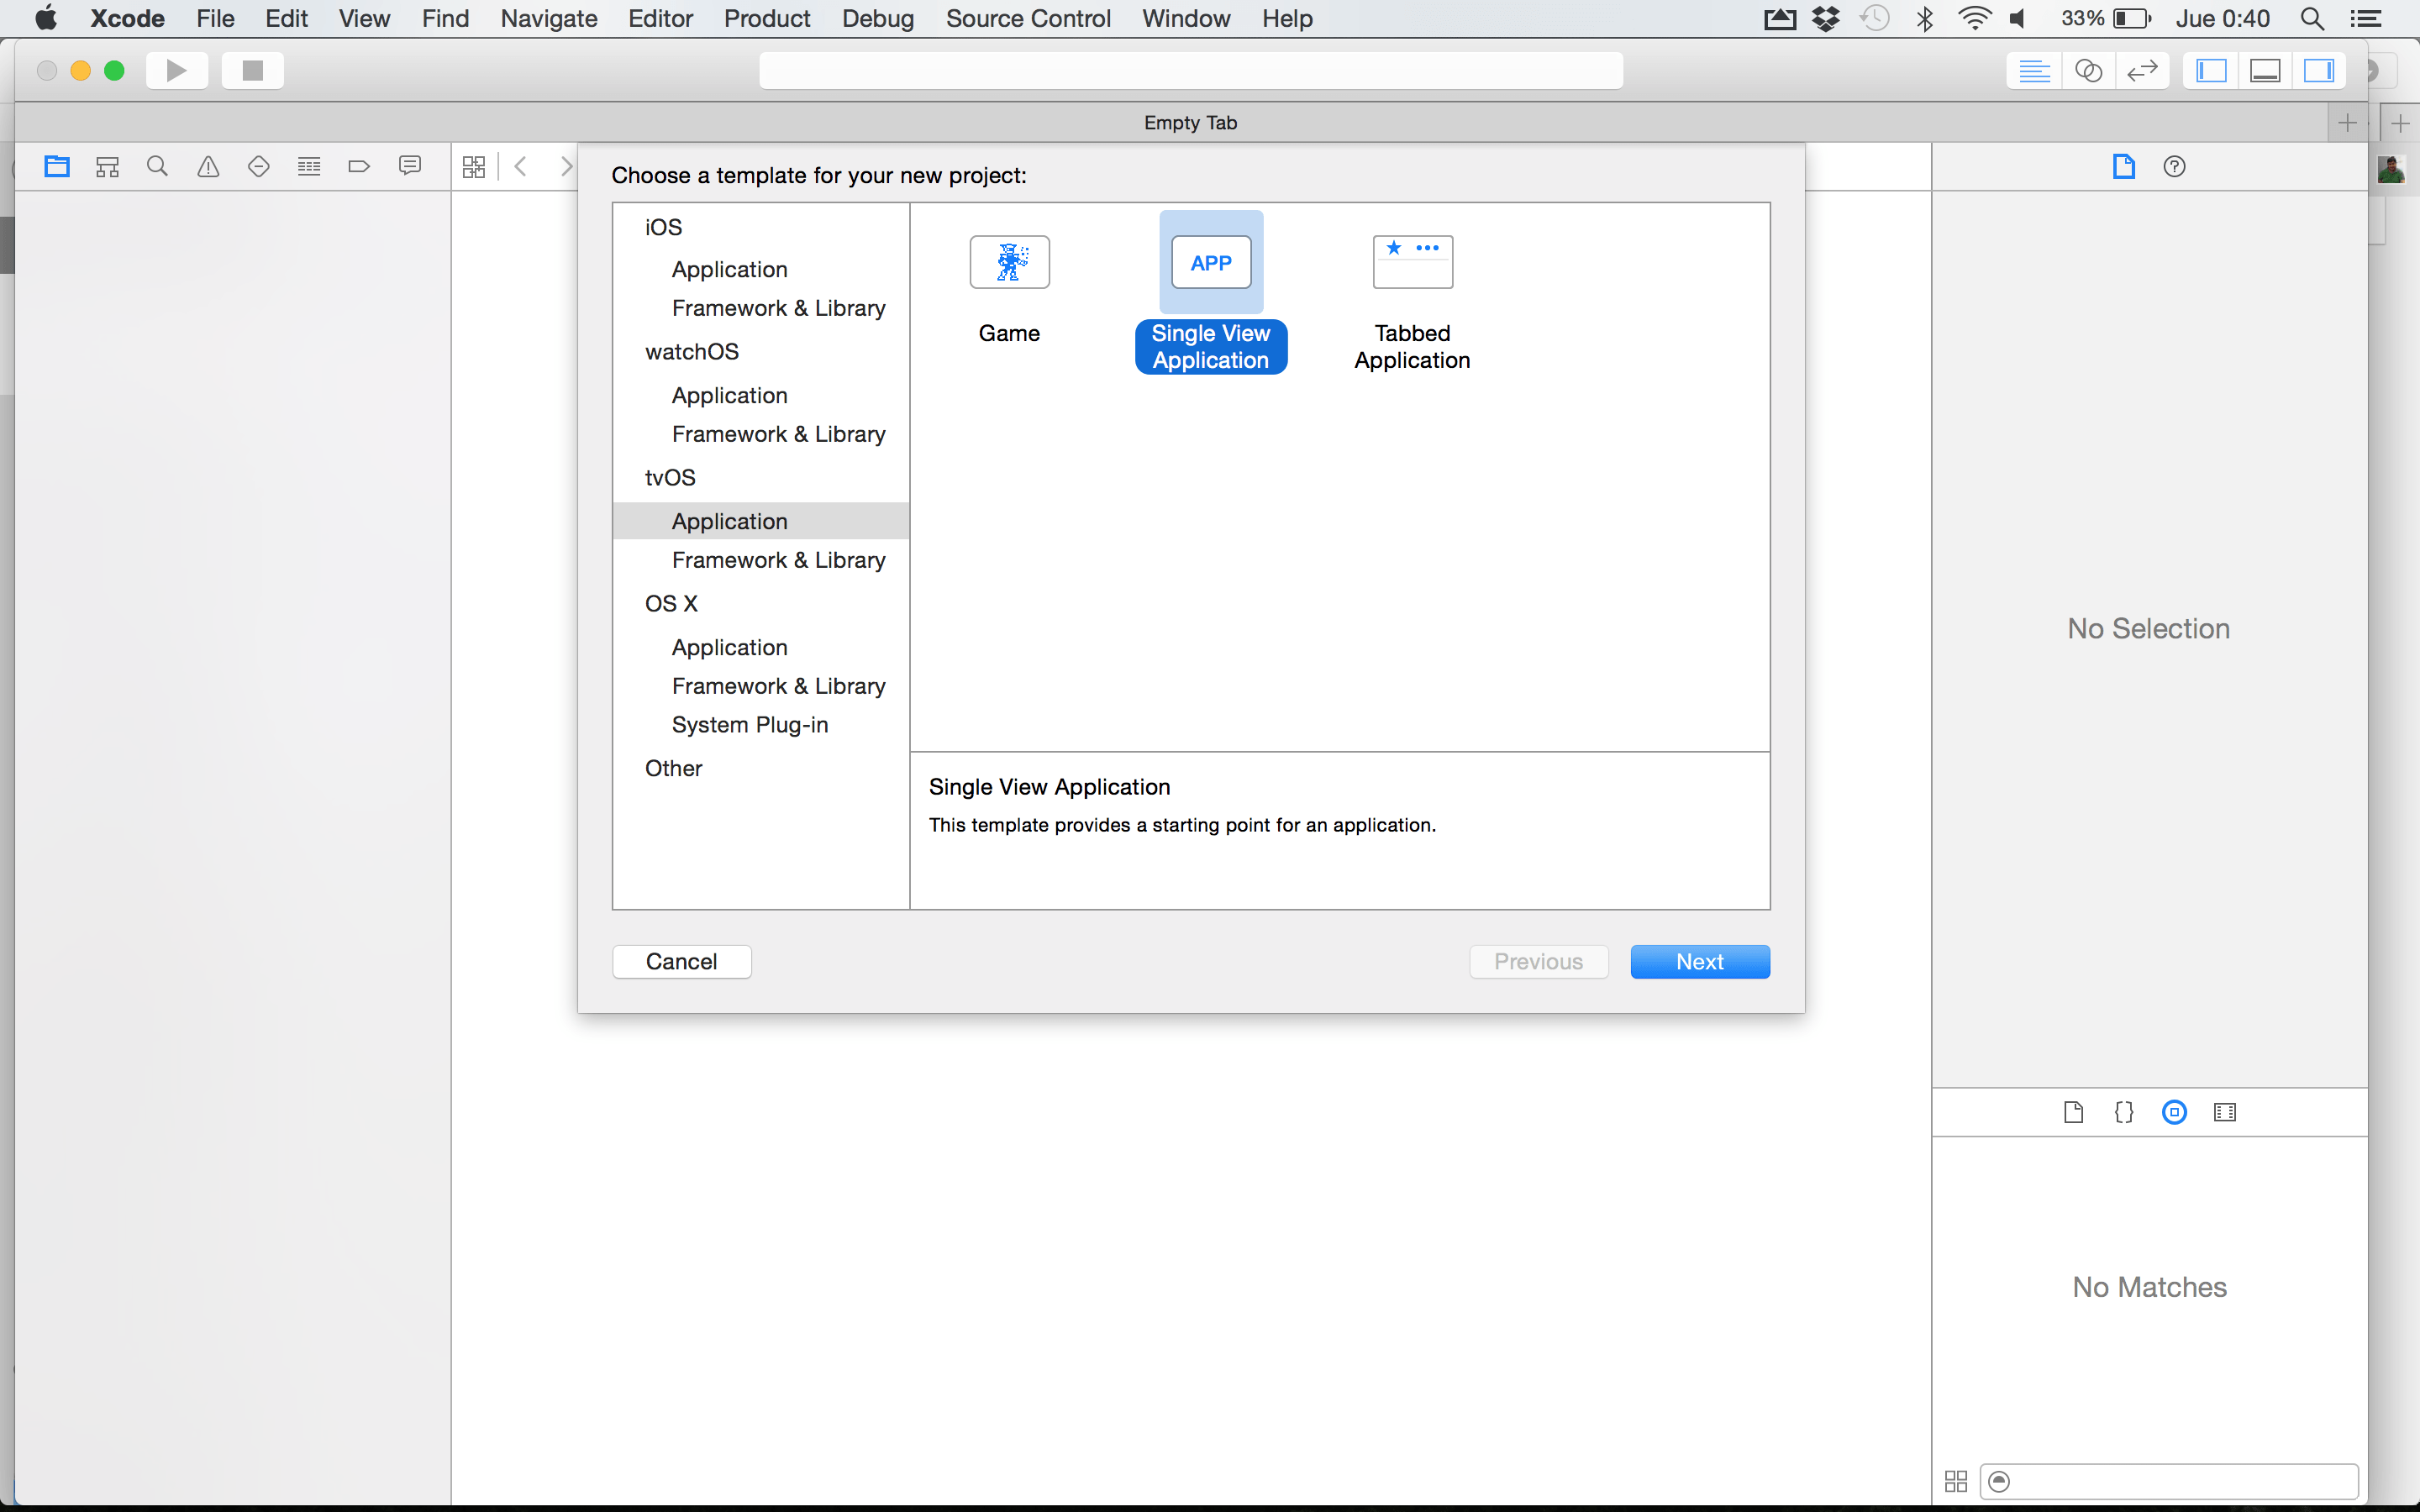Open the Symbol navigator icon
Viewport: 2420px width, 1512px height.
tap(107, 167)
